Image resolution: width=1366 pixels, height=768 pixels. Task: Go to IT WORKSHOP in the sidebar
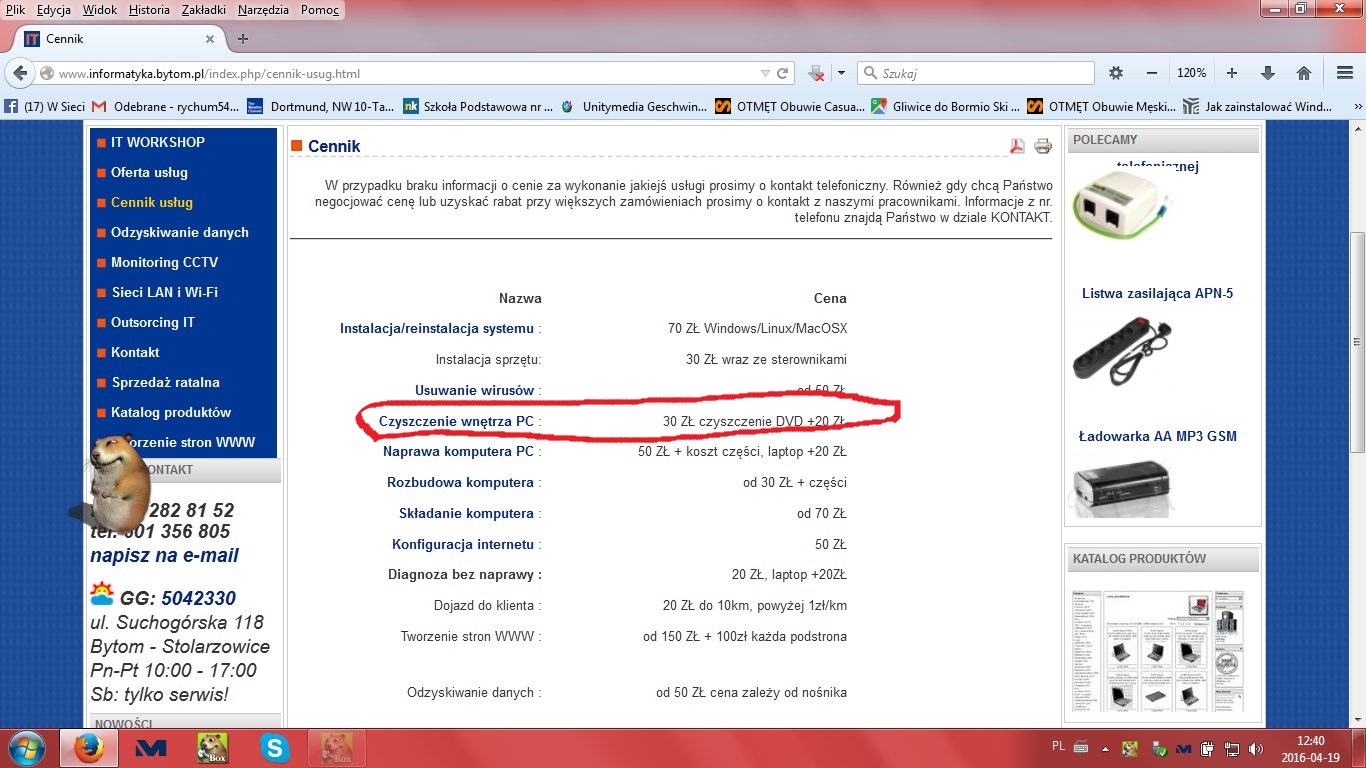click(x=158, y=142)
